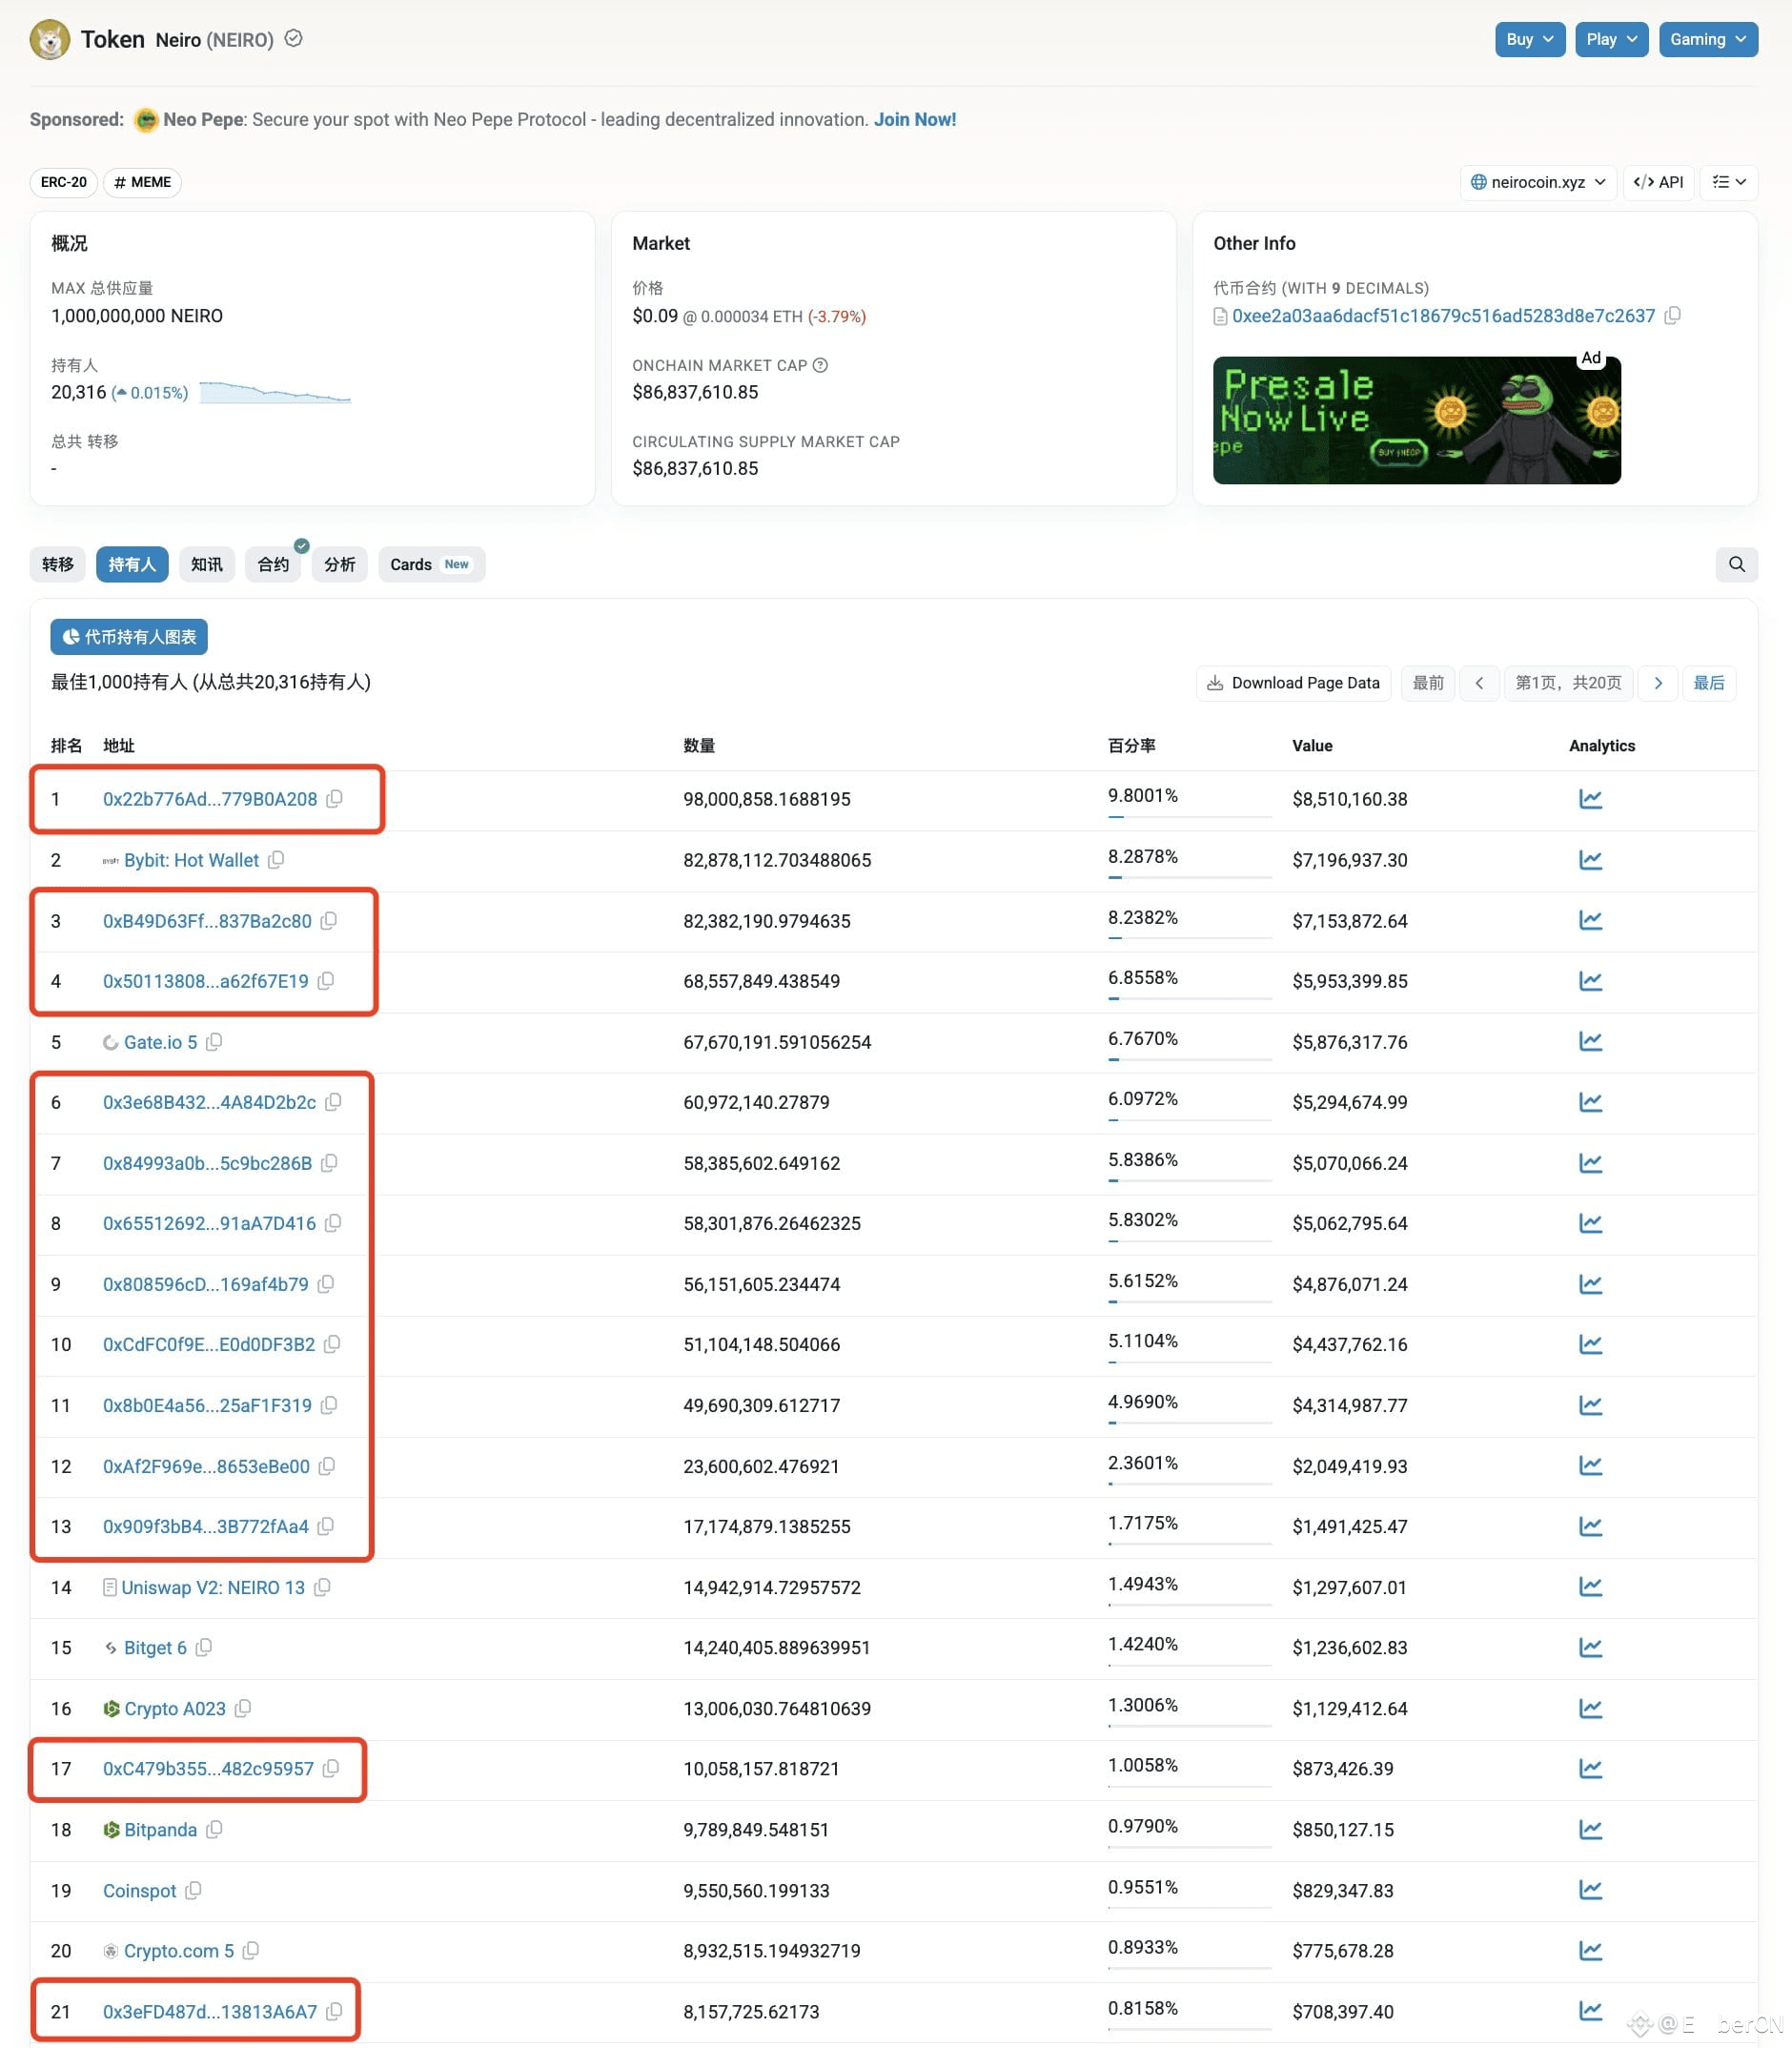Open analytics chart for rank 9 holder

coord(1590,1284)
